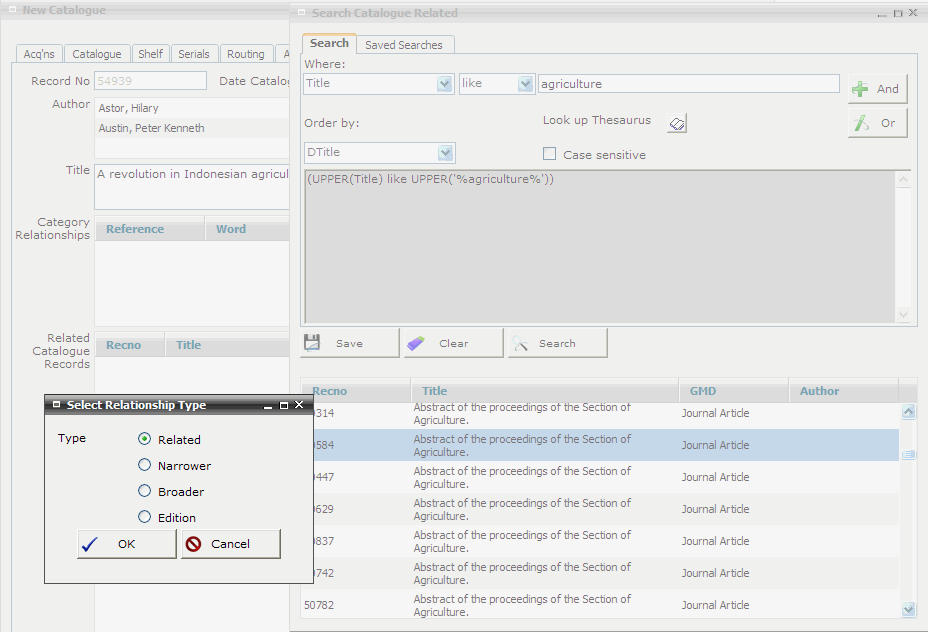Clear the search criteria with eraser
The width and height of the screenshot is (928, 632).
(452, 343)
